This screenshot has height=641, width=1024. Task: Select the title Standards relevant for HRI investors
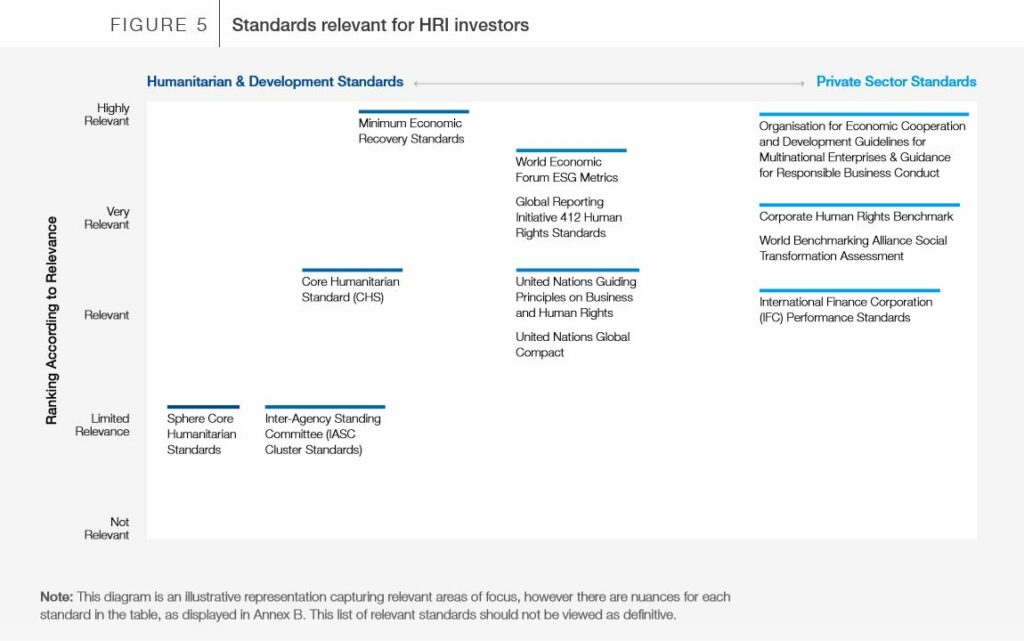(x=380, y=25)
